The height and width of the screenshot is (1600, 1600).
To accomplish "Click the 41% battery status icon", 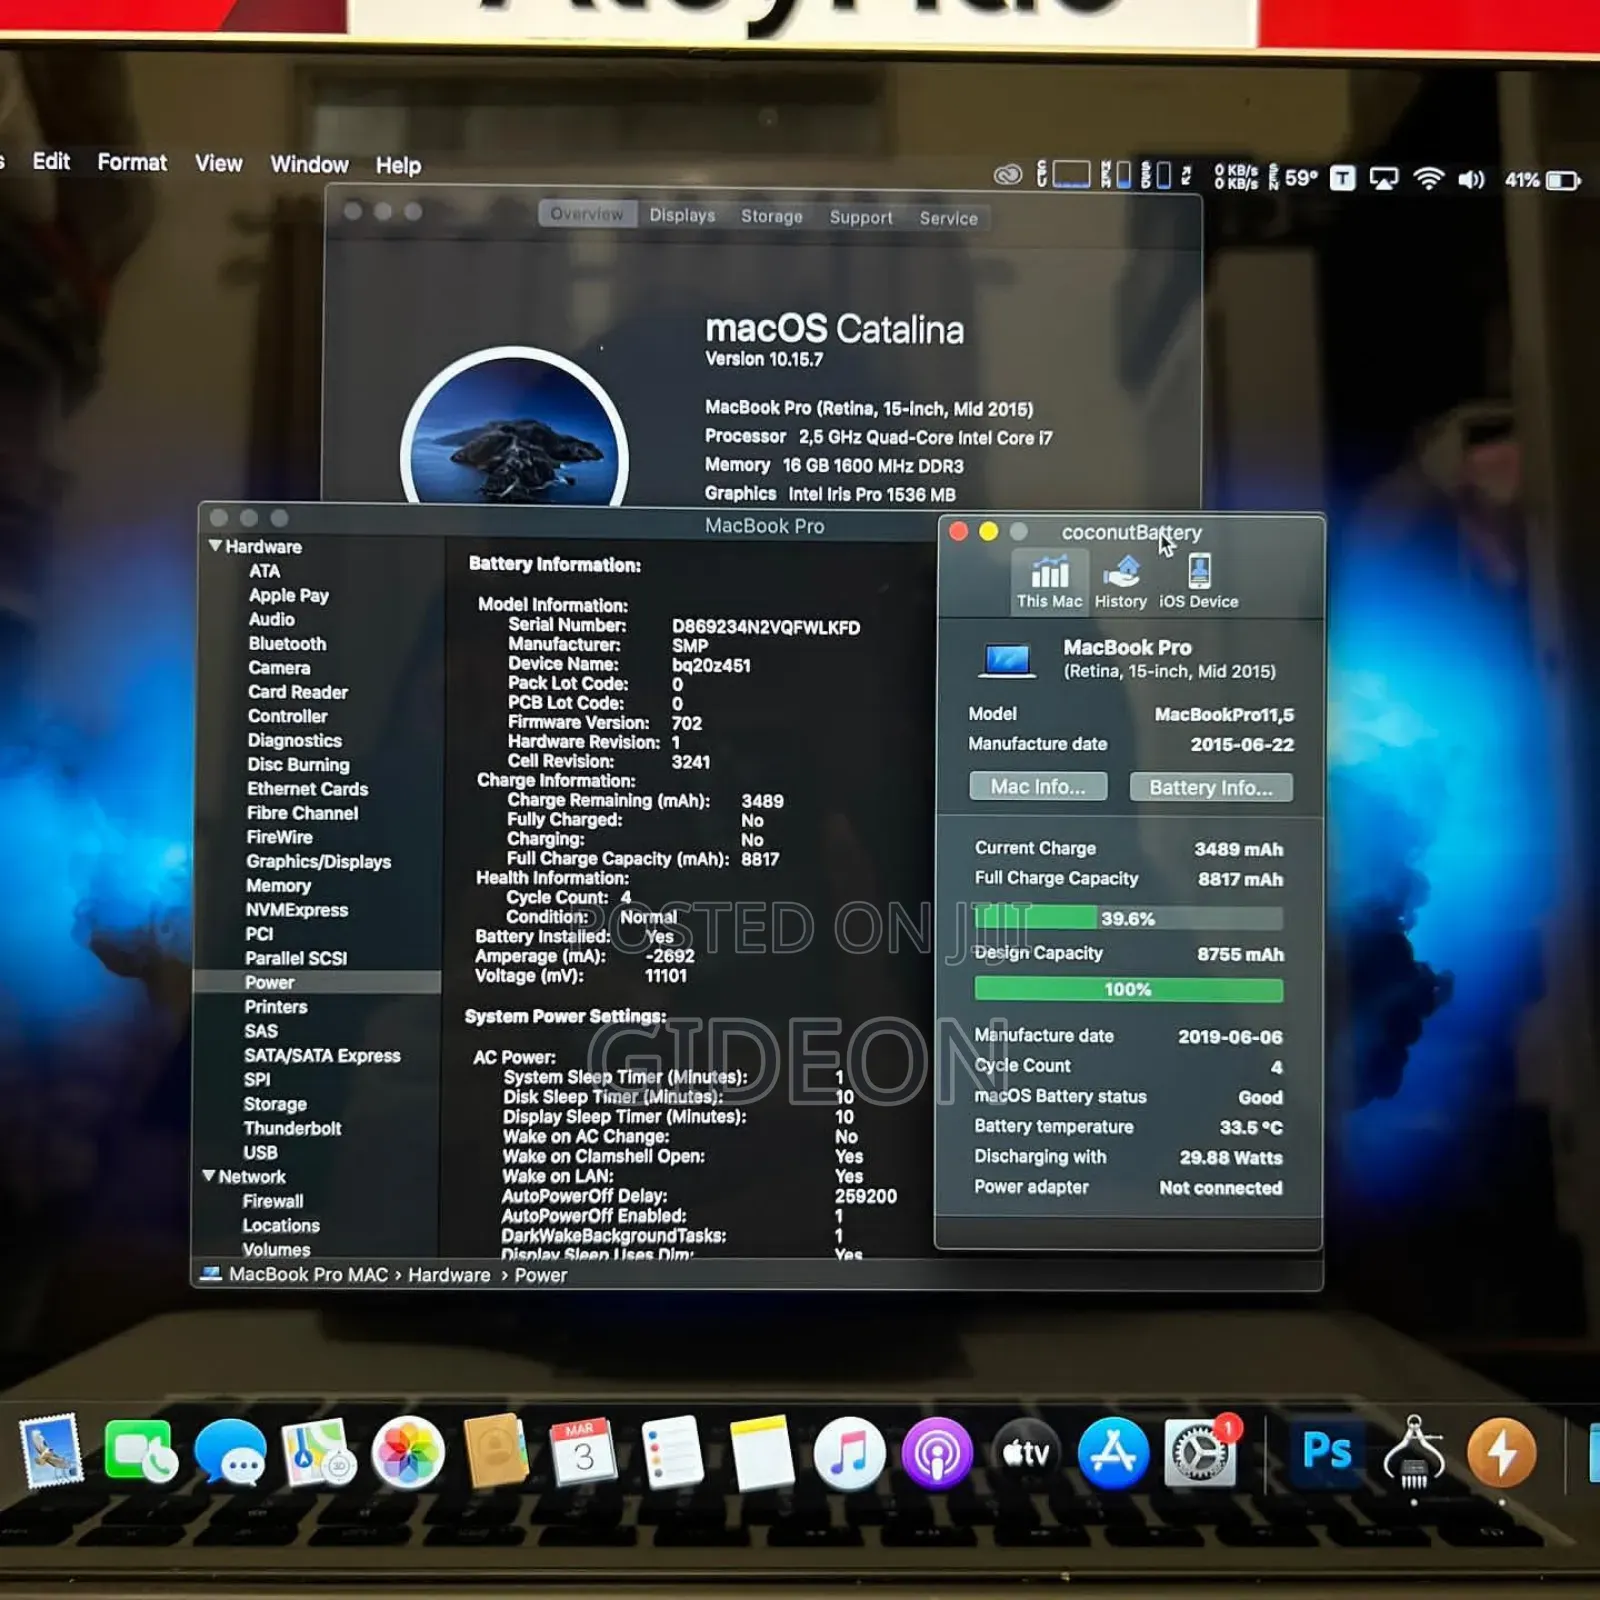I will [x=1542, y=180].
